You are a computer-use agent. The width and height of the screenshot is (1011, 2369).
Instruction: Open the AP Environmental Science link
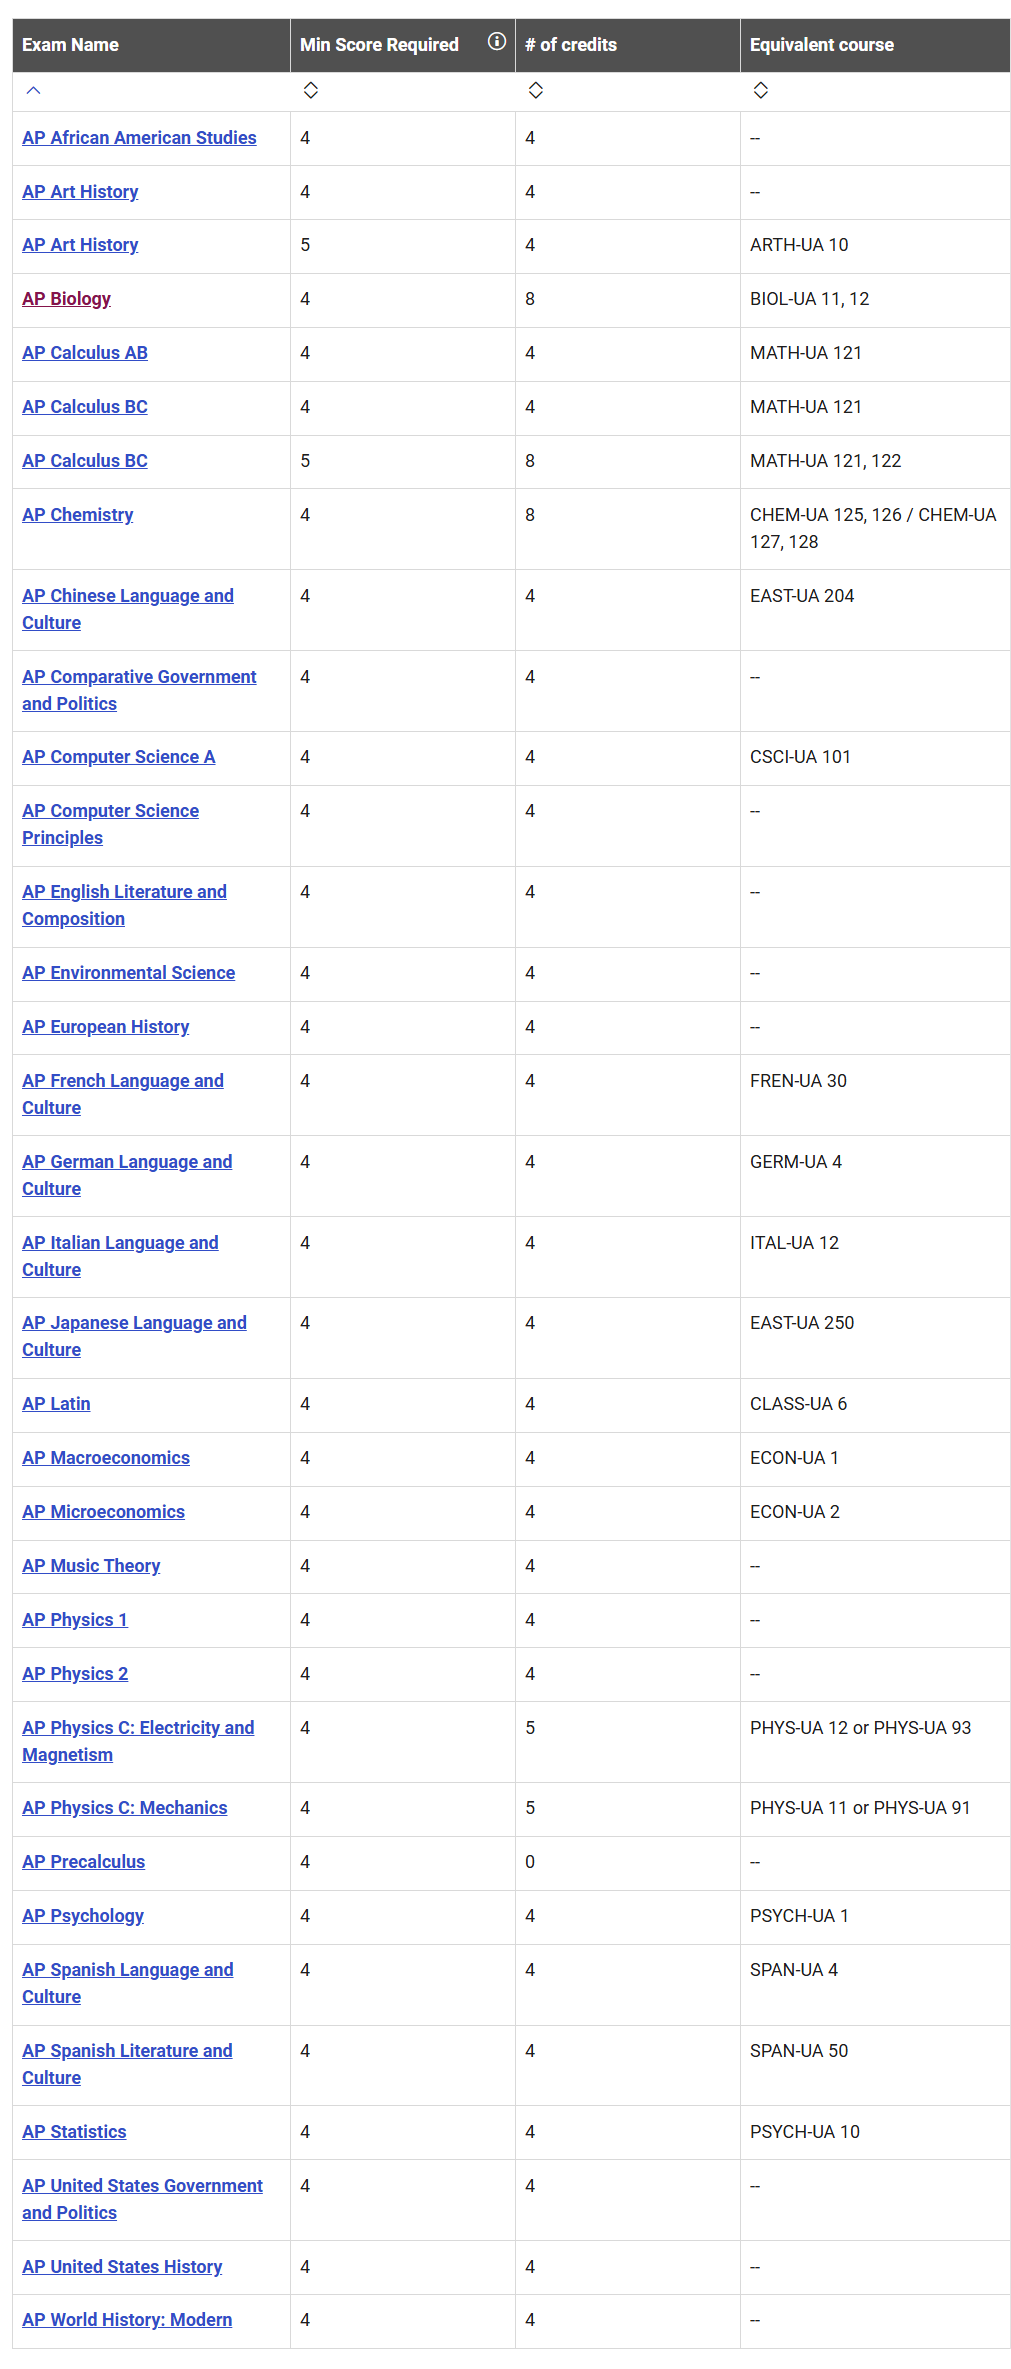point(128,973)
